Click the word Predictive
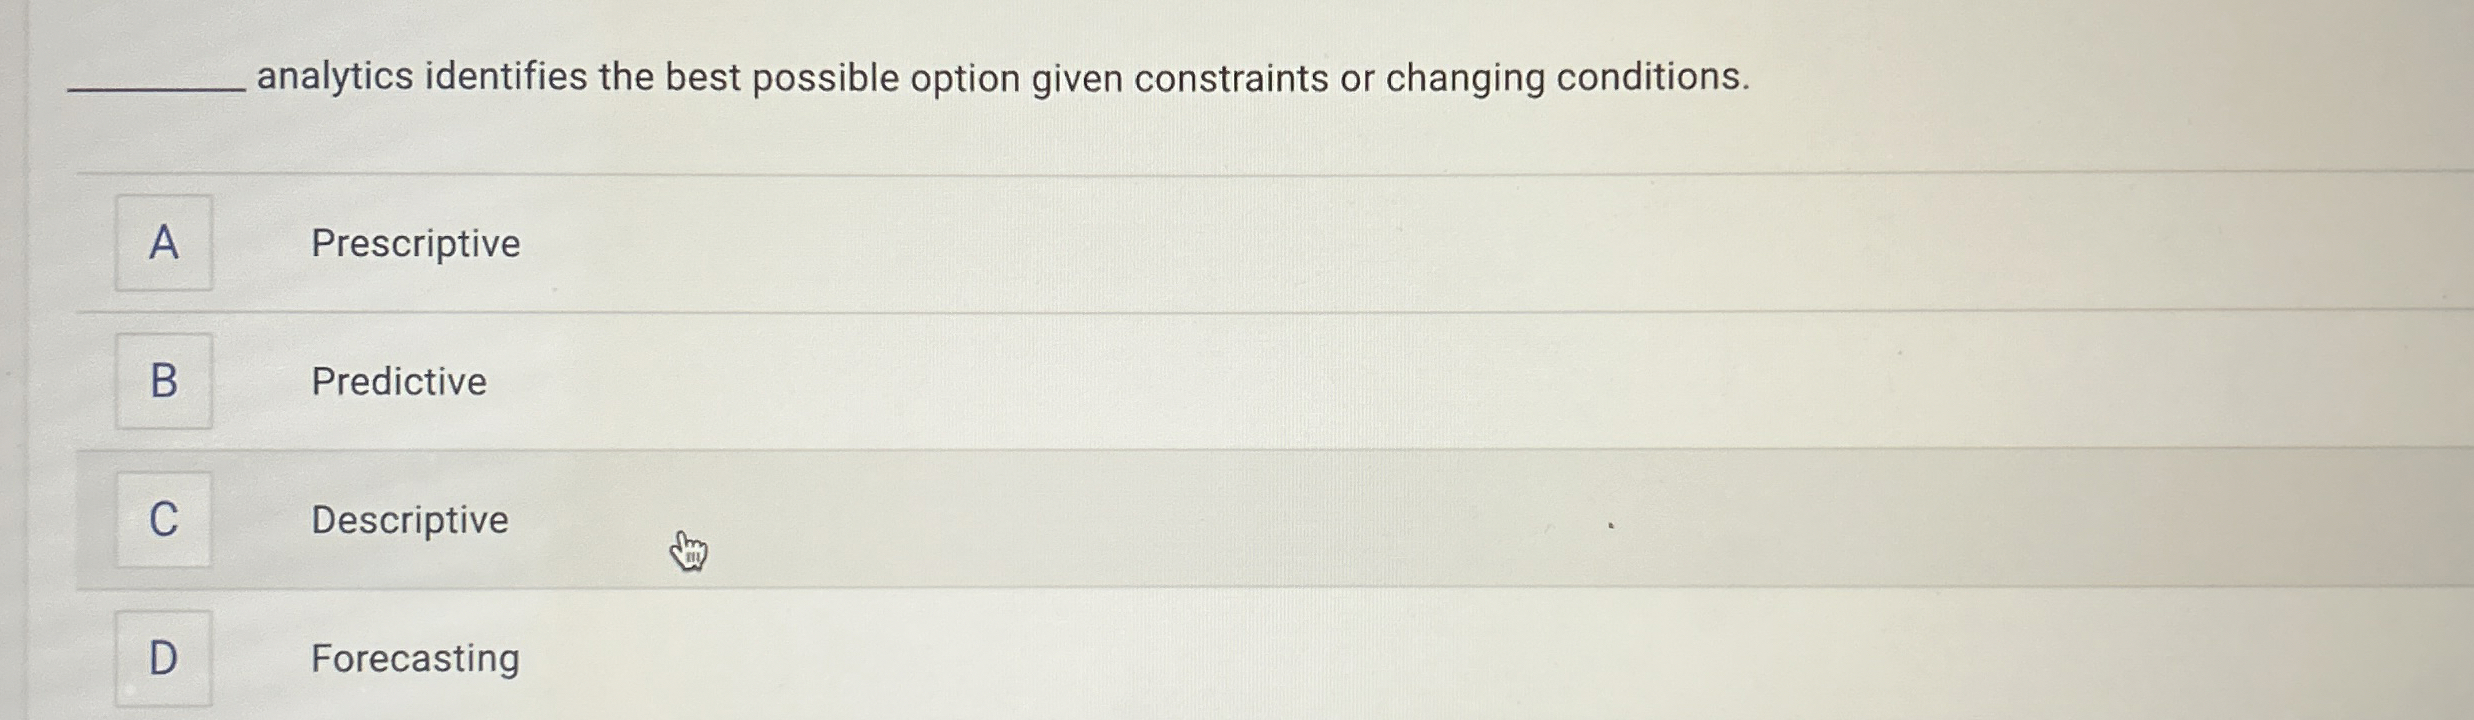This screenshot has height=720, width=2474. click(398, 382)
